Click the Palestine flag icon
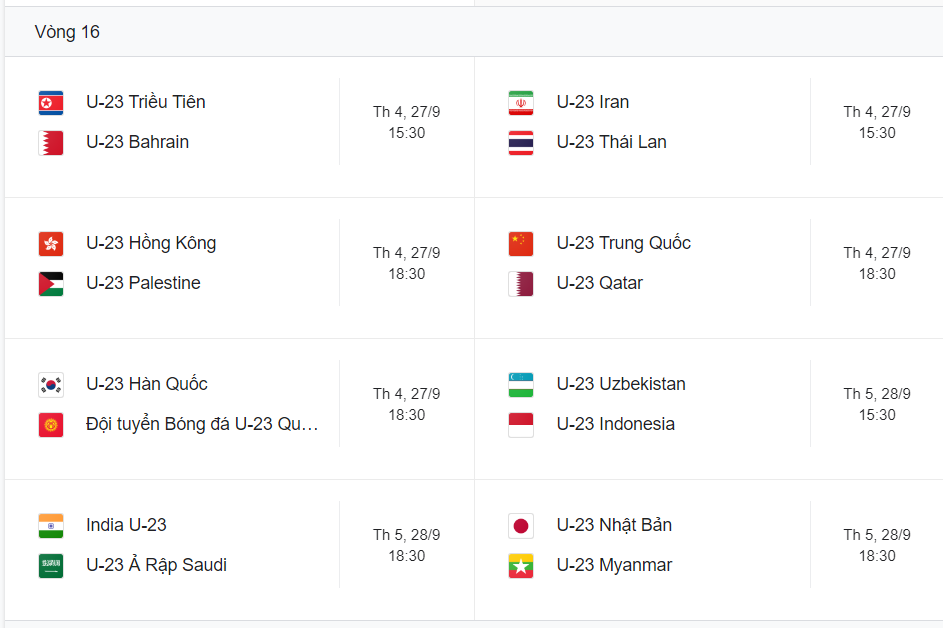Viewport: 943px width, 628px height. [x=51, y=284]
